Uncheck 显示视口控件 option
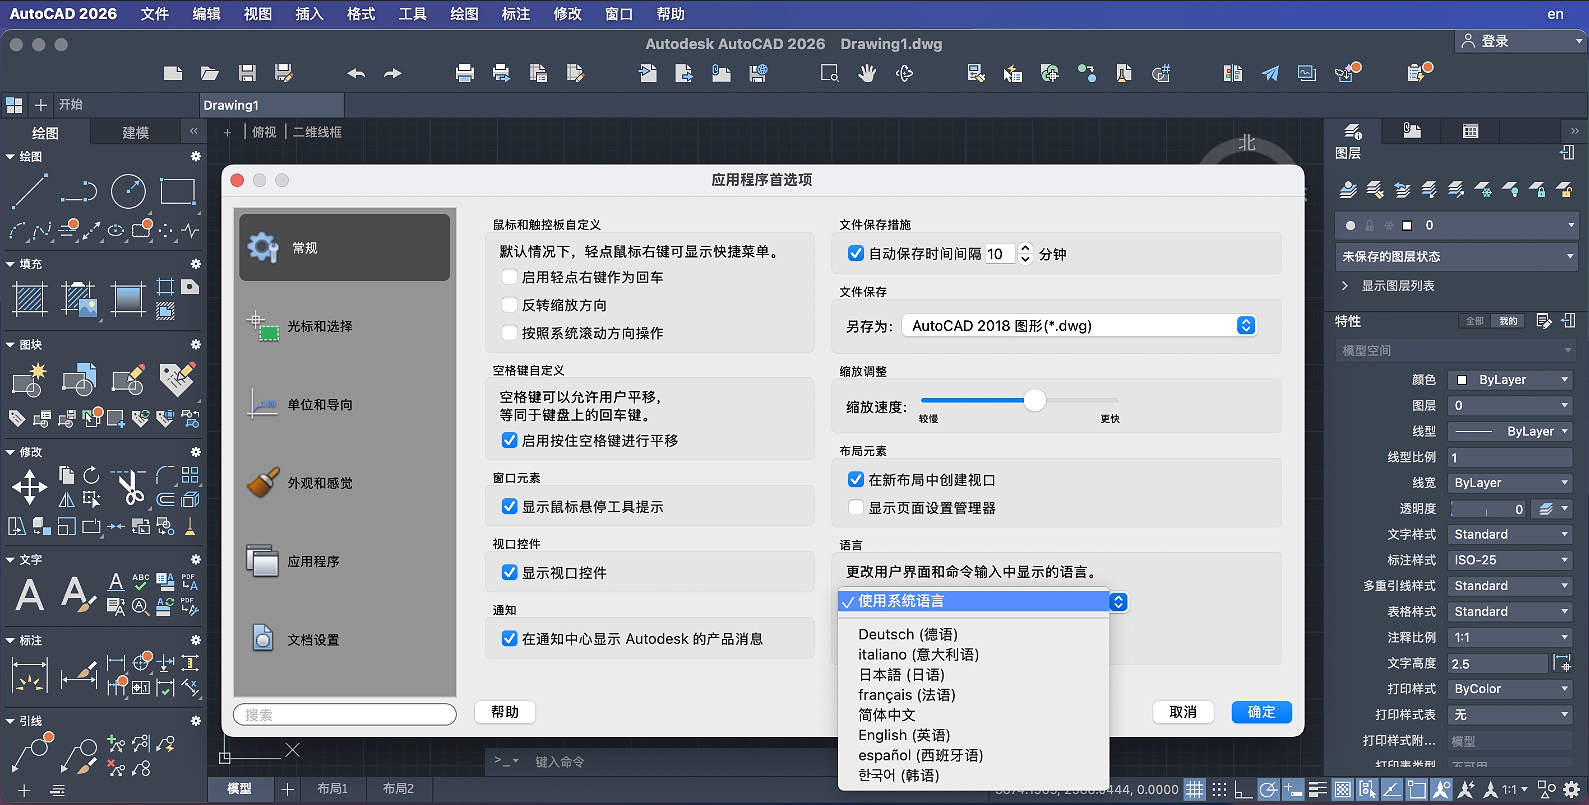Screen dimensions: 1589x805 (x=510, y=573)
